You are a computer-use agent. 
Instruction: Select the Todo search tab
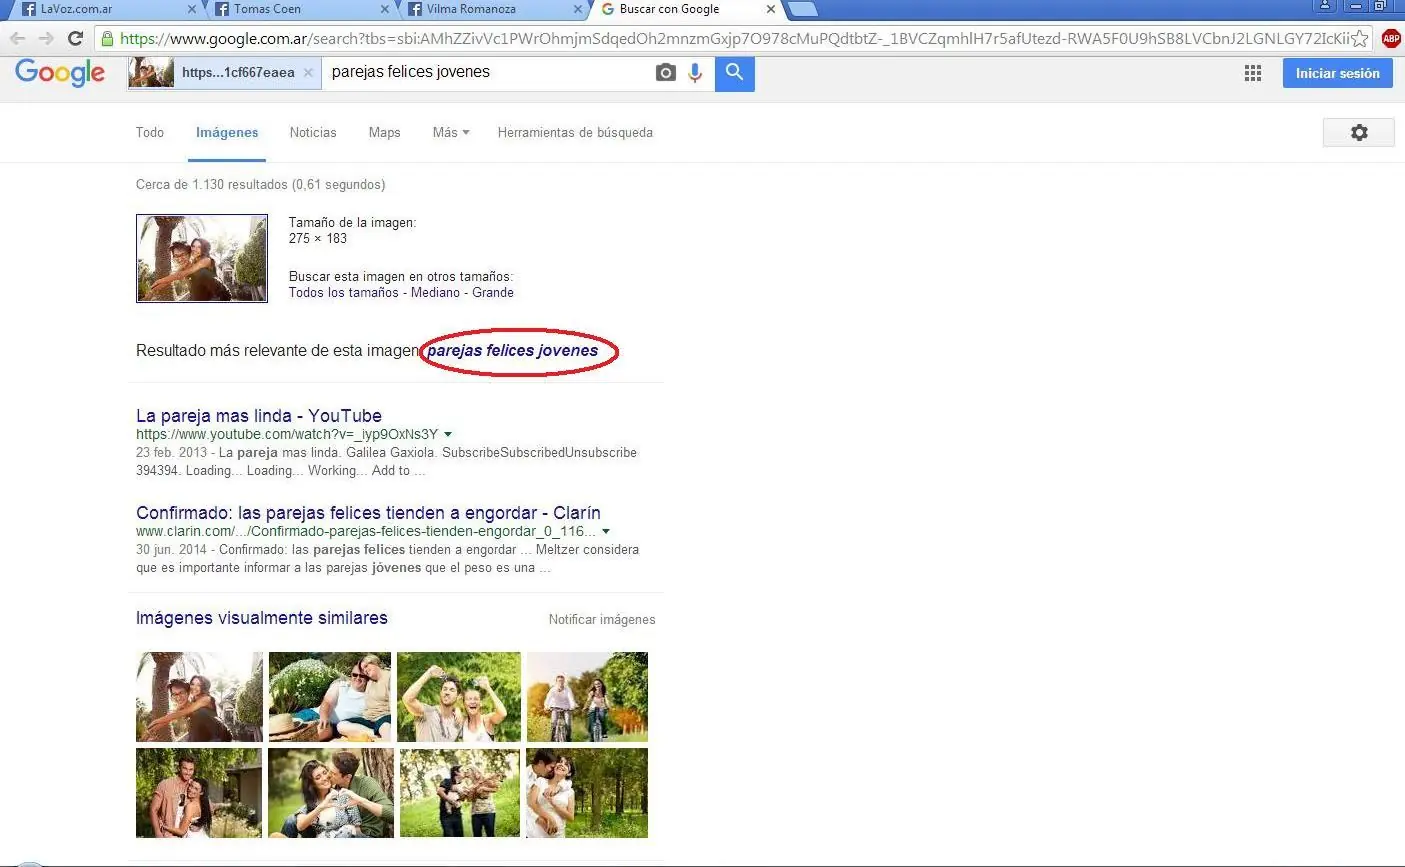tap(150, 132)
